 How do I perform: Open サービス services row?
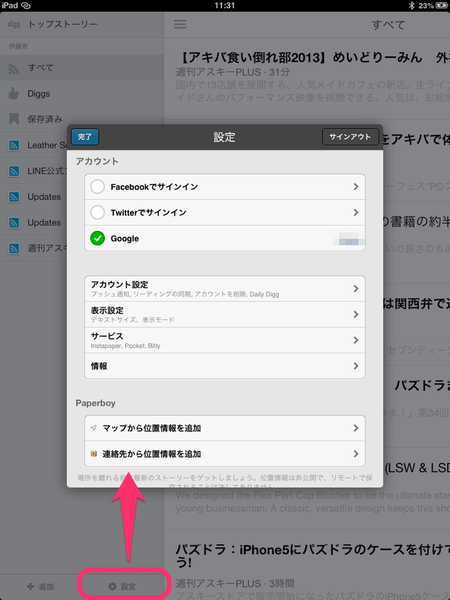point(225,340)
